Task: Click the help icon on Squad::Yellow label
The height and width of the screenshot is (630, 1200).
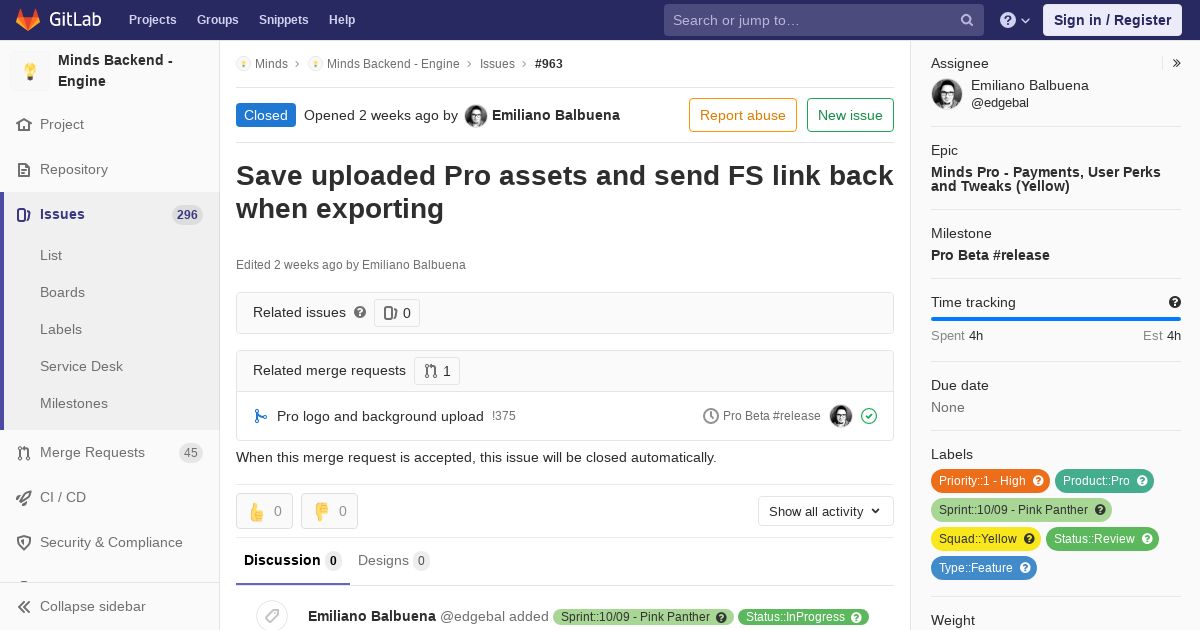Action: [1029, 539]
